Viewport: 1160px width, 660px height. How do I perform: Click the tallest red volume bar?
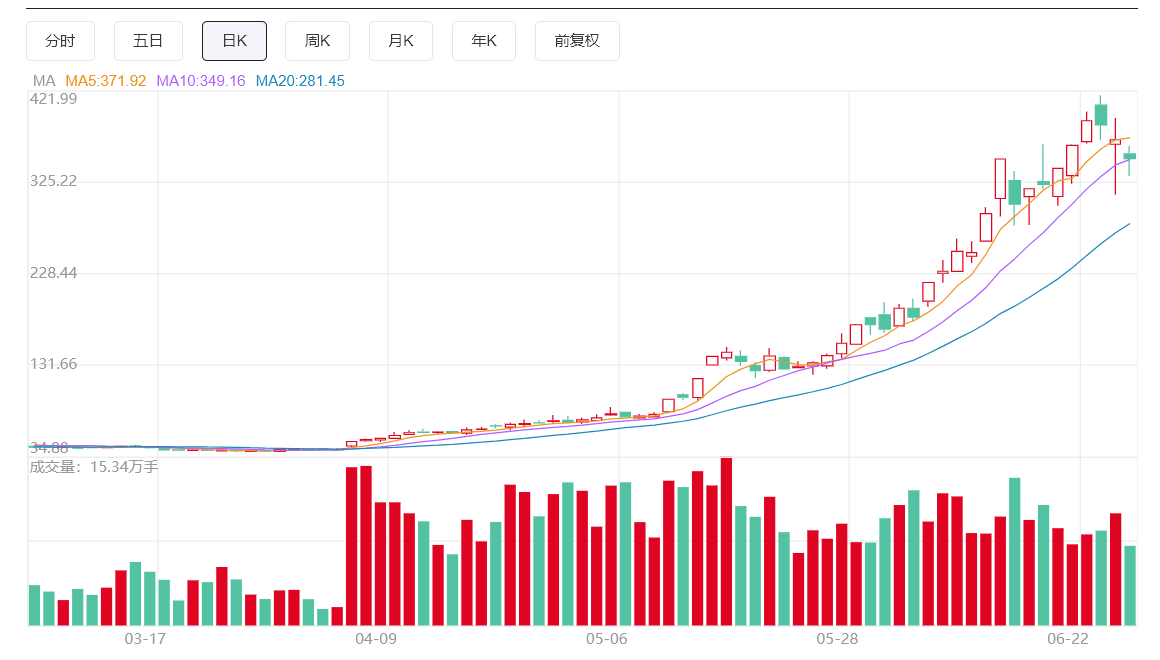(726, 542)
